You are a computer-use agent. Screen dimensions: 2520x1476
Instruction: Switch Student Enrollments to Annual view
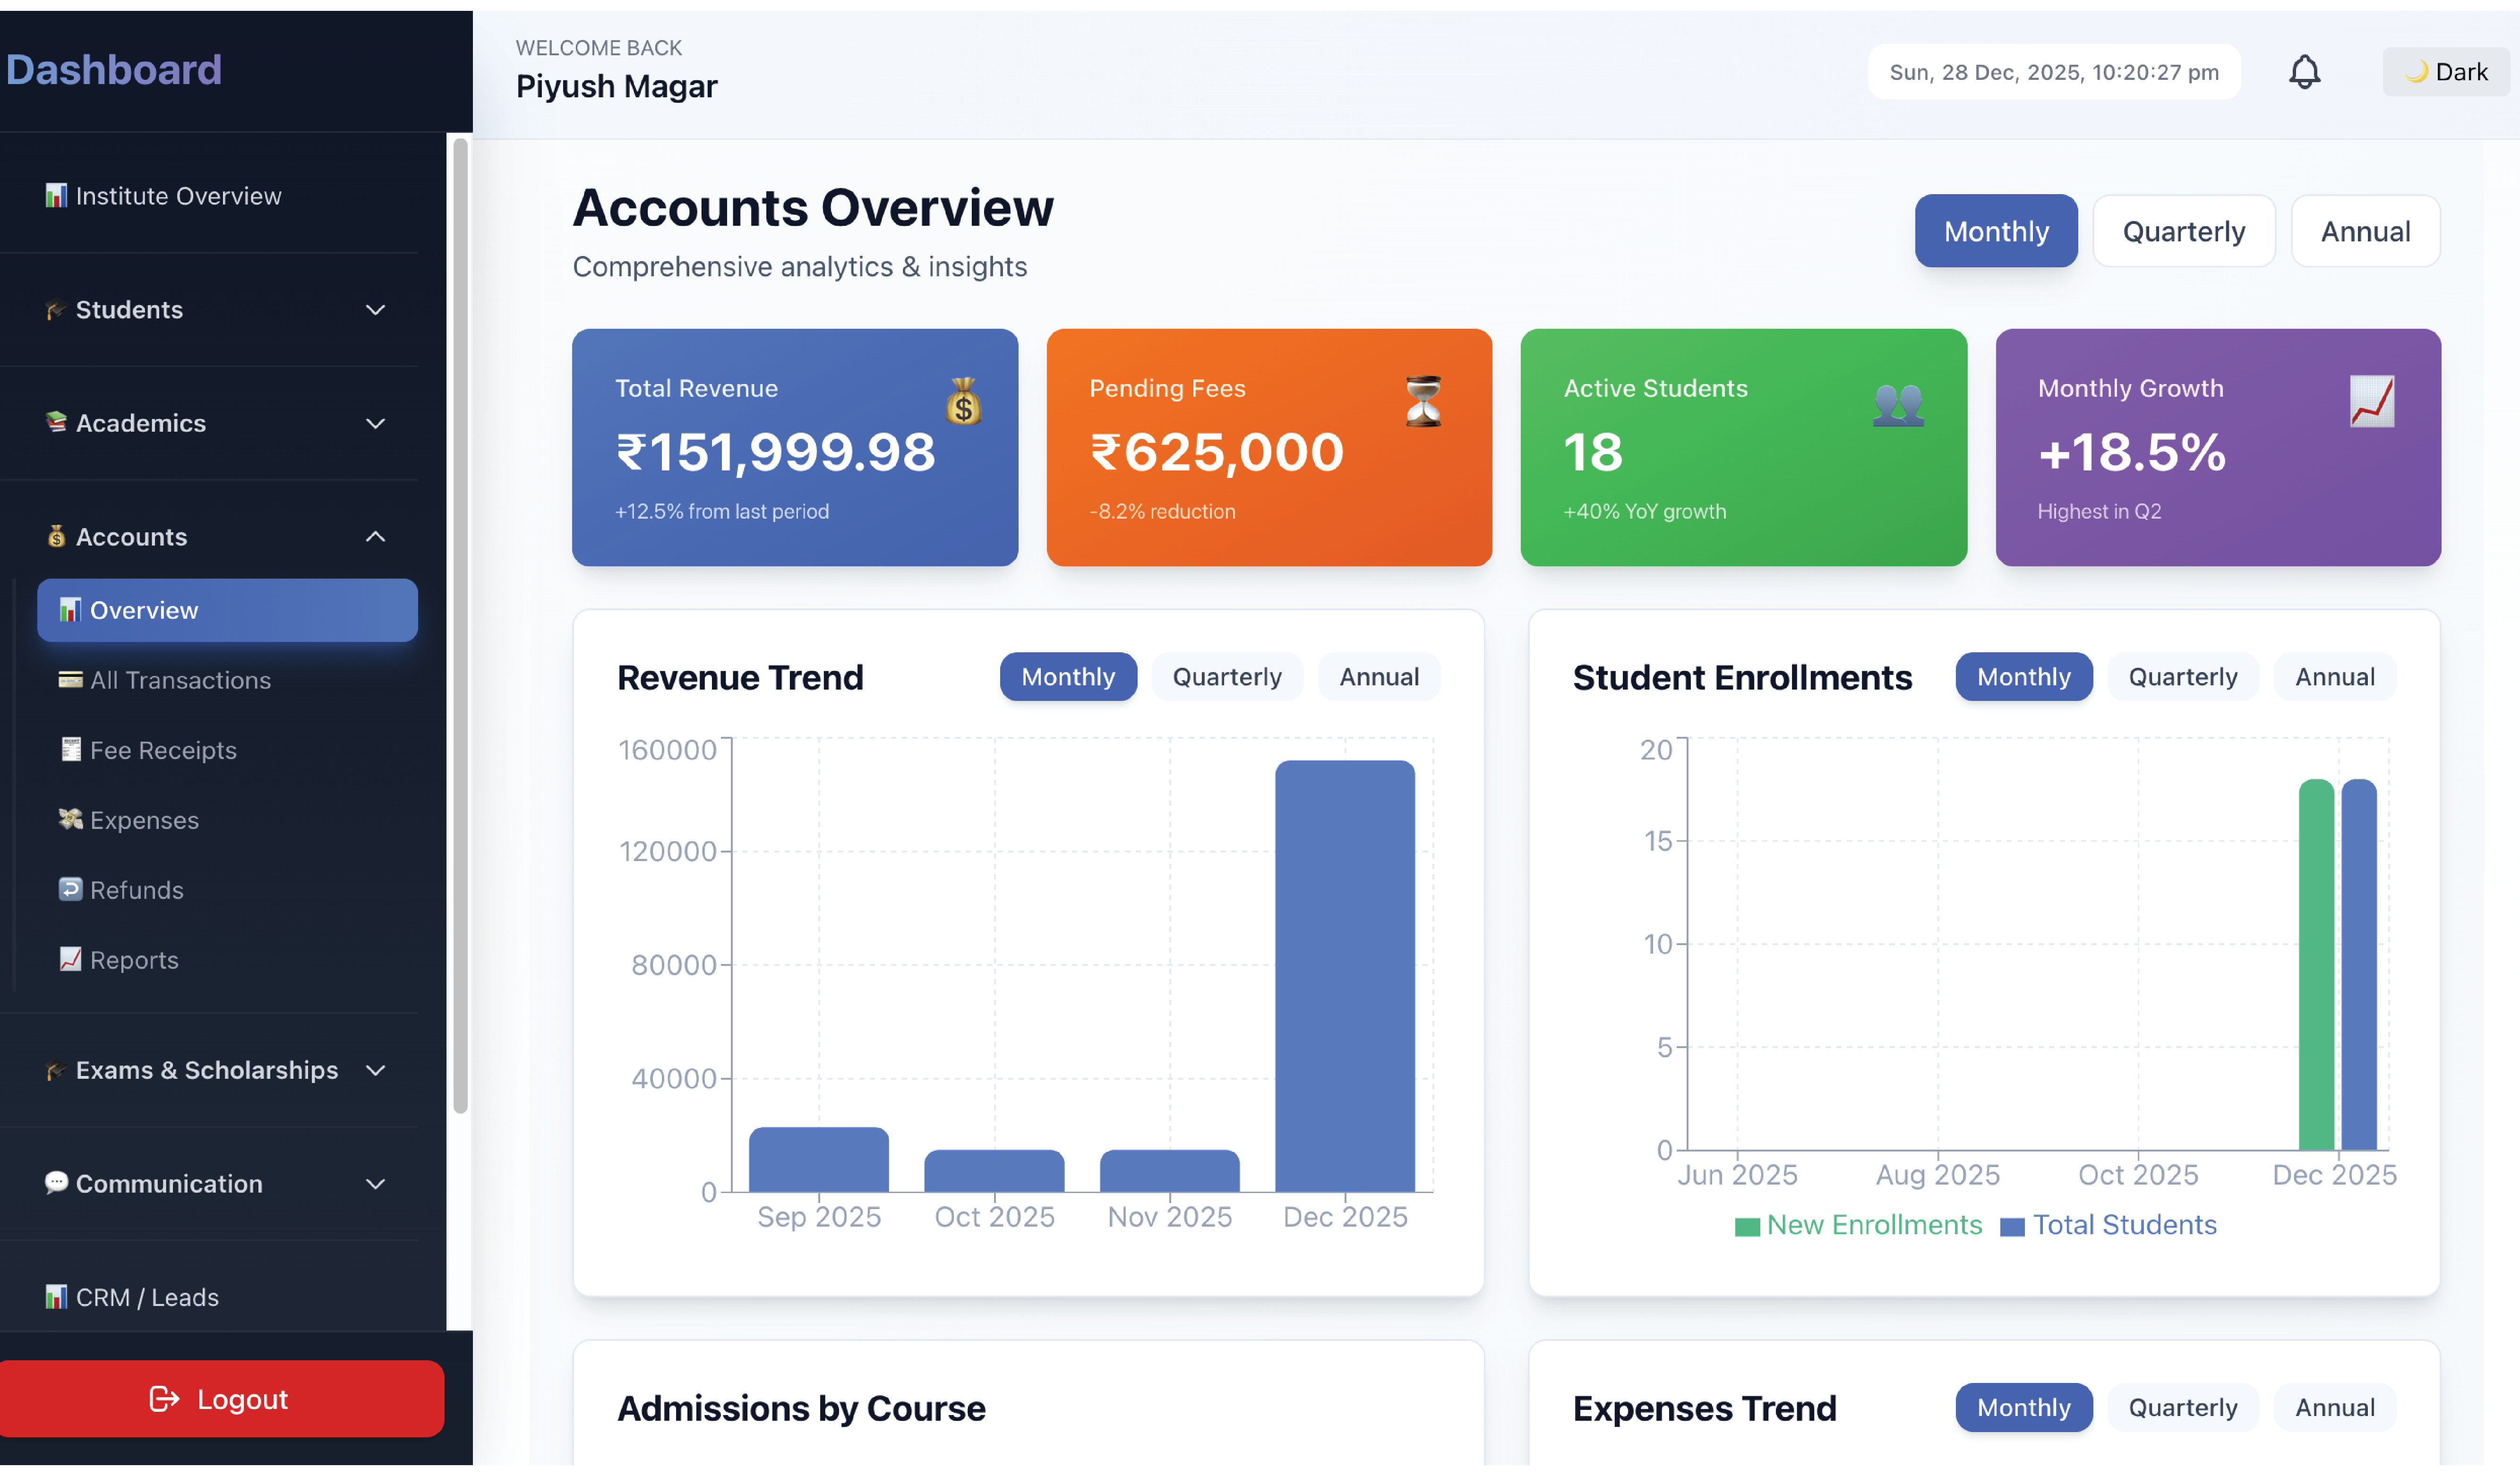pyautogui.click(x=2334, y=677)
